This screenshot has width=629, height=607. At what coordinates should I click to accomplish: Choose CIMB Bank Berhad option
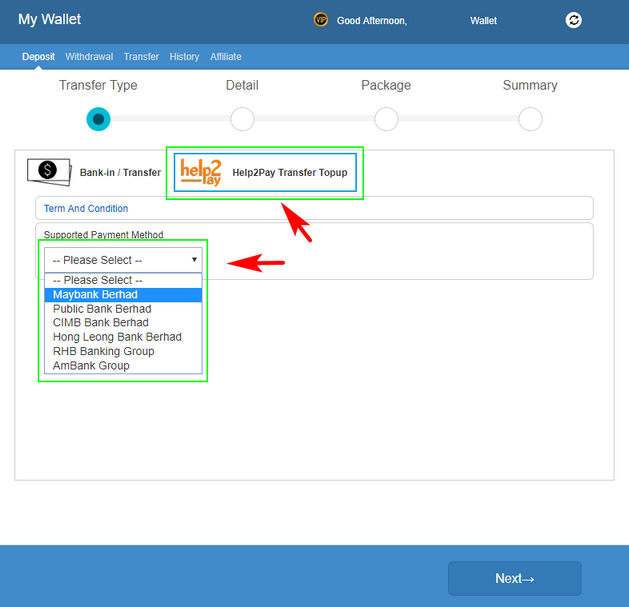tap(100, 323)
